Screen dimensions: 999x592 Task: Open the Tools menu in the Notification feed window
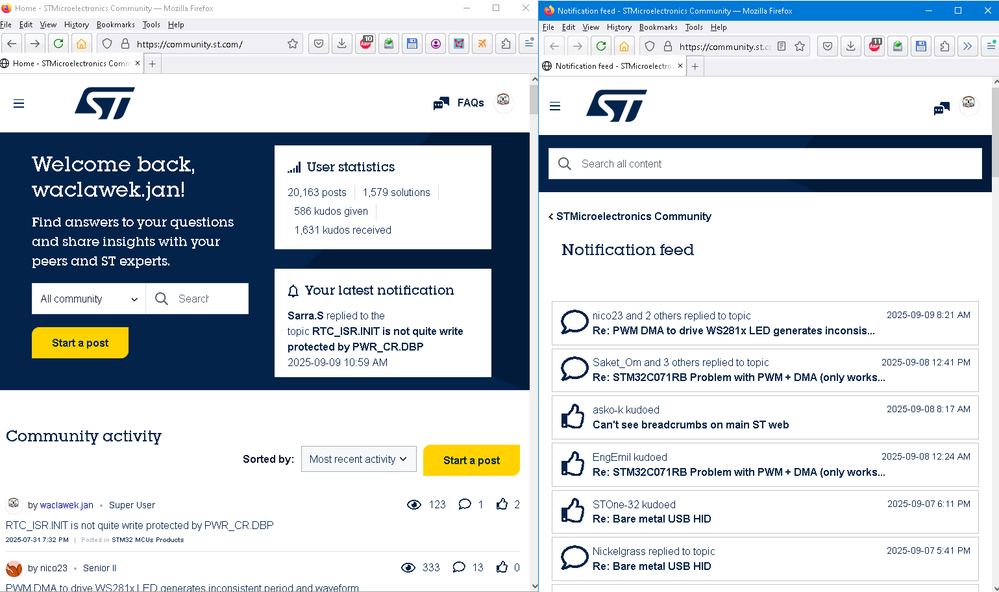click(x=694, y=27)
